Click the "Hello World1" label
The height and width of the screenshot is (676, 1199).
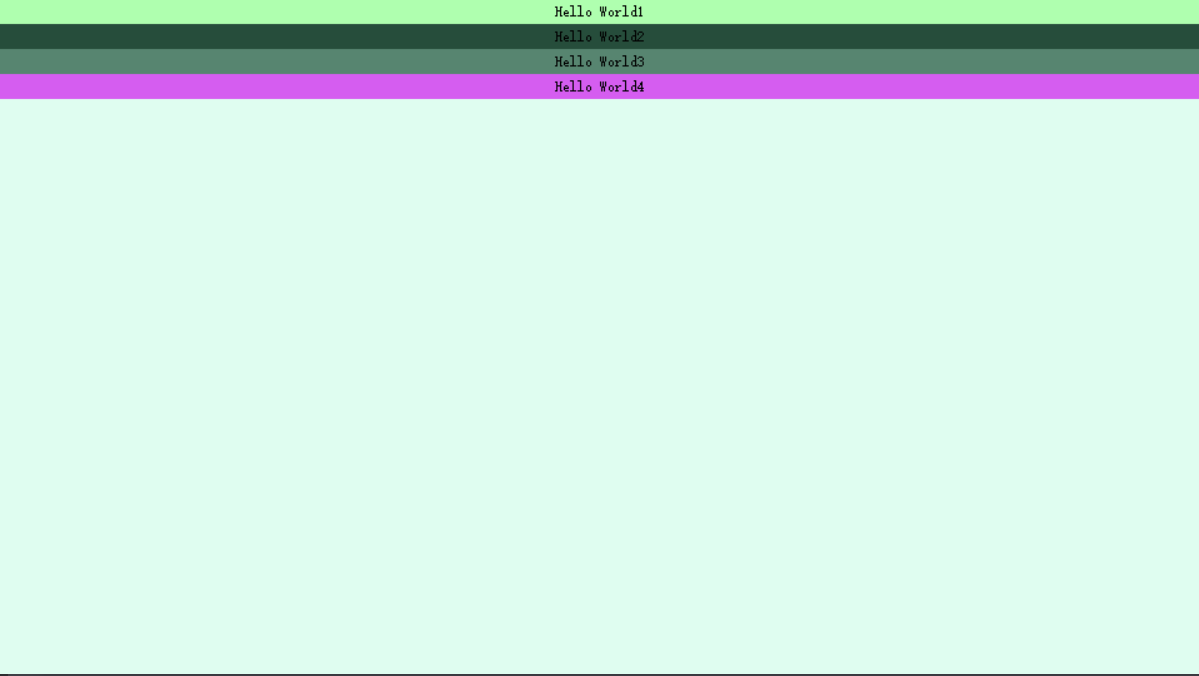tap(599, 12)
